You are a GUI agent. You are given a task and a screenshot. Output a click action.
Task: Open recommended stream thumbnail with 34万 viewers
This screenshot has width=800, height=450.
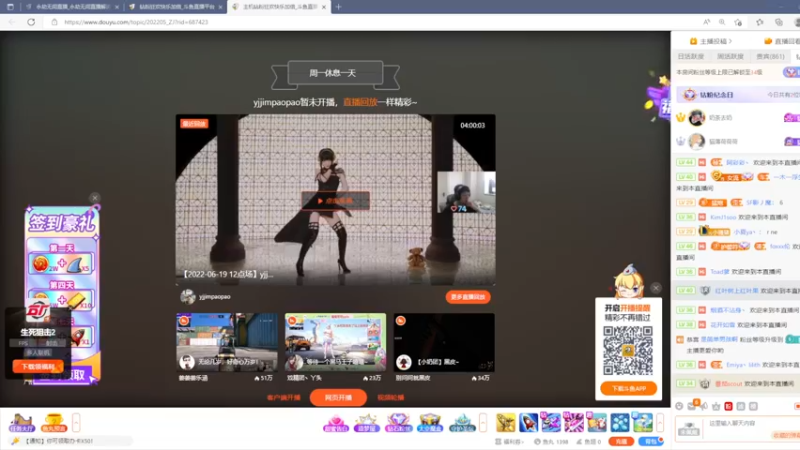click(x=444, y=342)
